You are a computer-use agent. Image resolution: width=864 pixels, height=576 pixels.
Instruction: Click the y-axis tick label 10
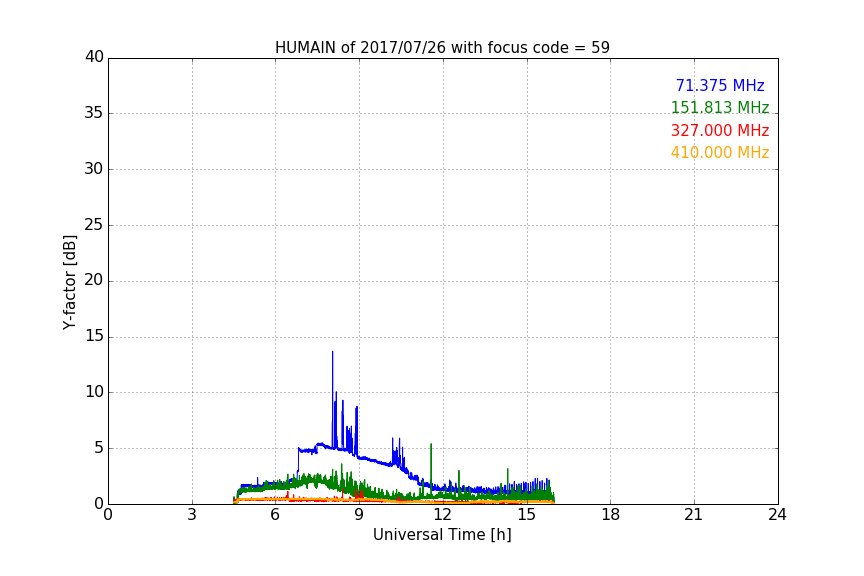point(94,392)
